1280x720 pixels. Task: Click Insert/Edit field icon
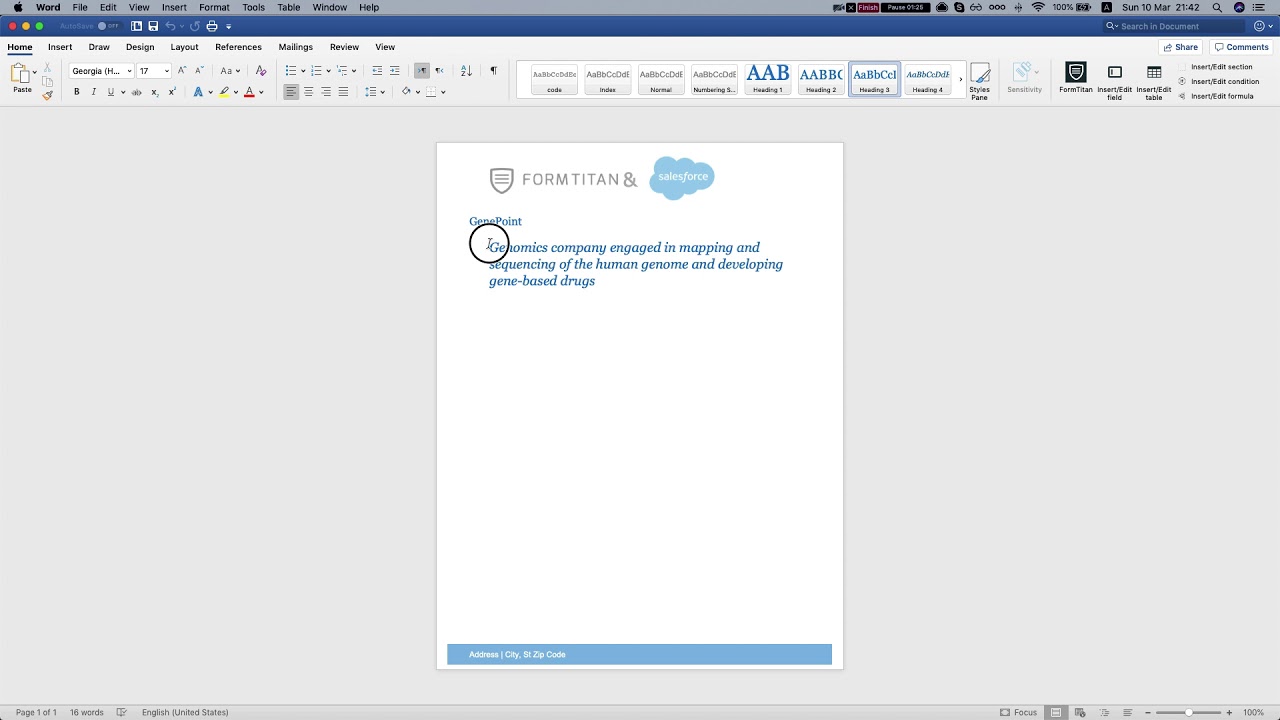pyautogui.click(x=1115, y=72)
